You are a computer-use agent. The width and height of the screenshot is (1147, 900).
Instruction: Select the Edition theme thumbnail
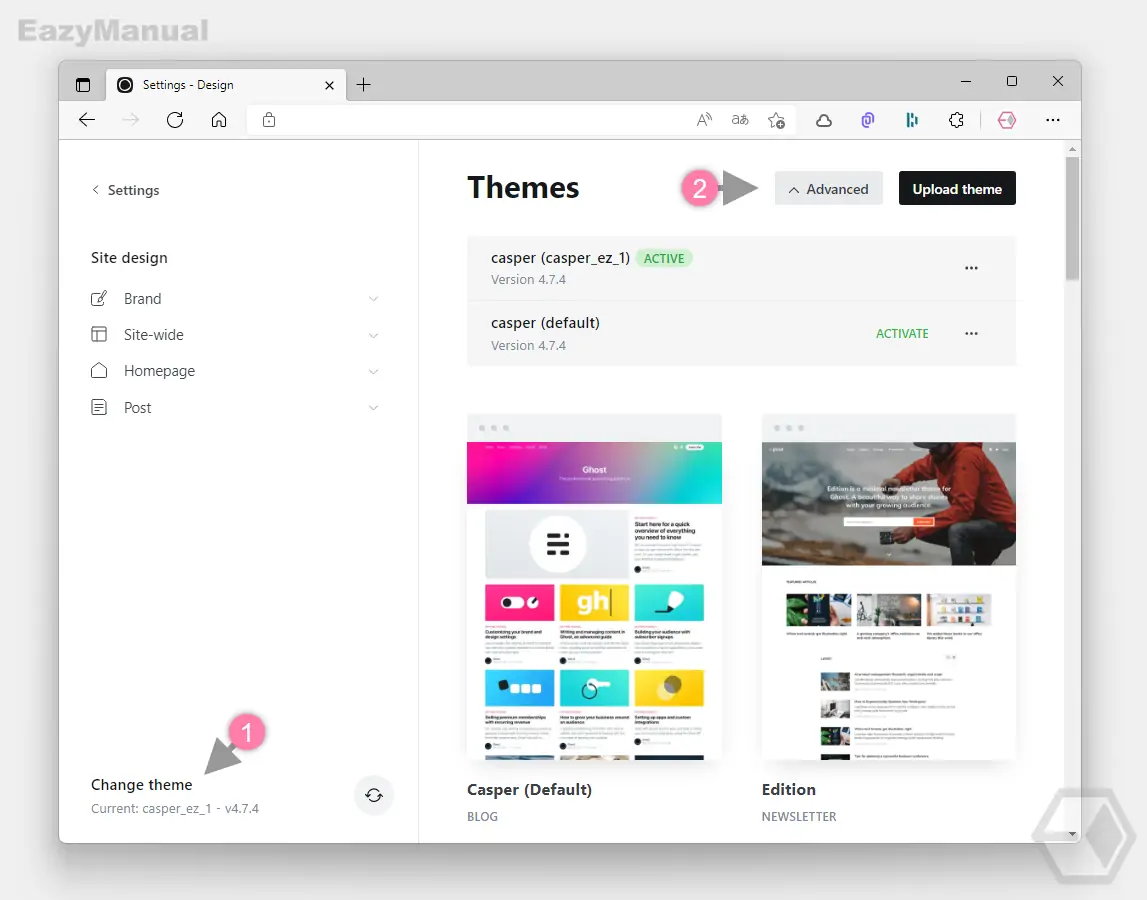[x=889, y=587]
